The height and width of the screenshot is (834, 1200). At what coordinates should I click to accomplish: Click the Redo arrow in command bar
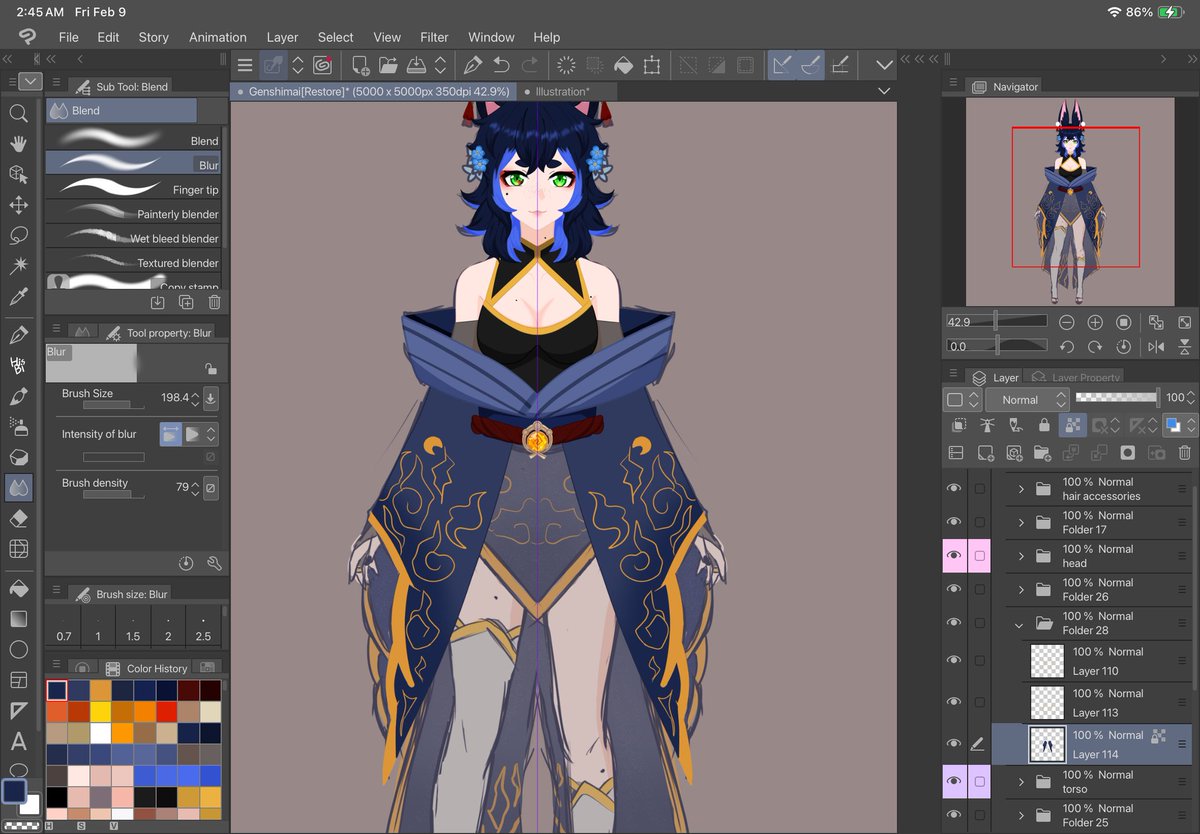[530, 66]
